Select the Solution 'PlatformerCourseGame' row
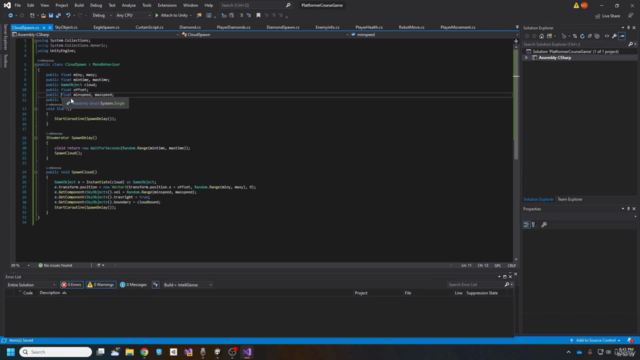Image resolution: width=640 pixels, height=360 pixels. click(x=576, y=51)
